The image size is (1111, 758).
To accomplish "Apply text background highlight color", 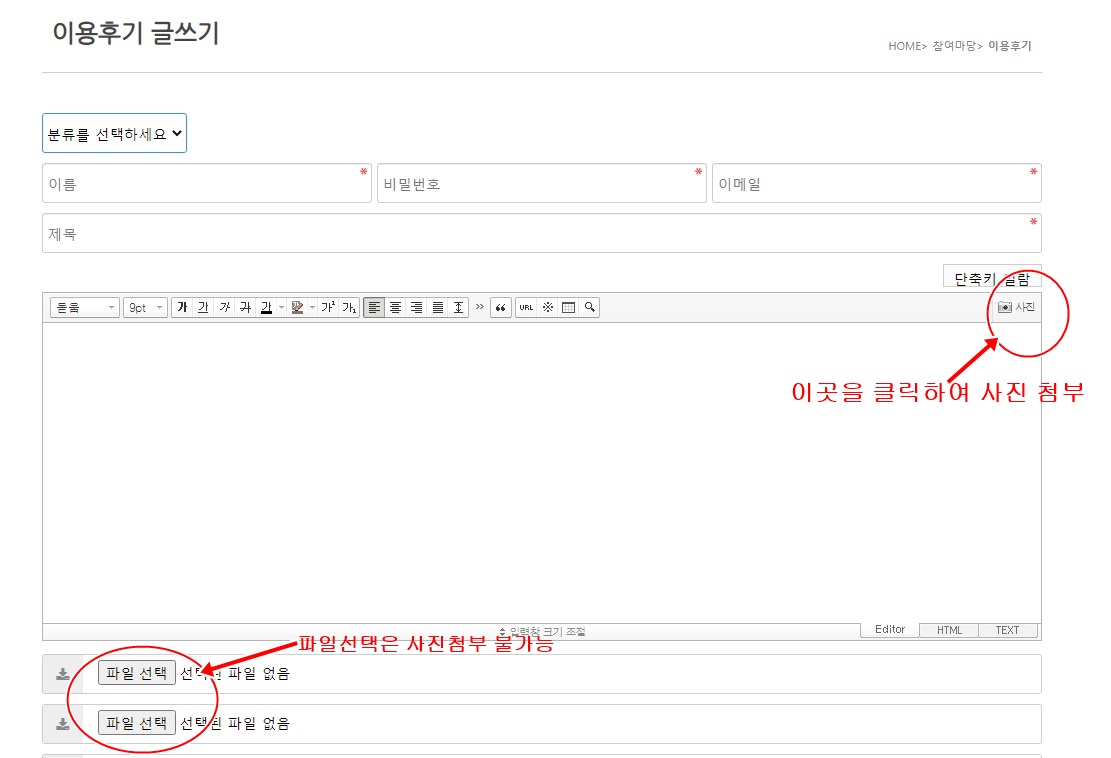I will (x=298, y=307).
